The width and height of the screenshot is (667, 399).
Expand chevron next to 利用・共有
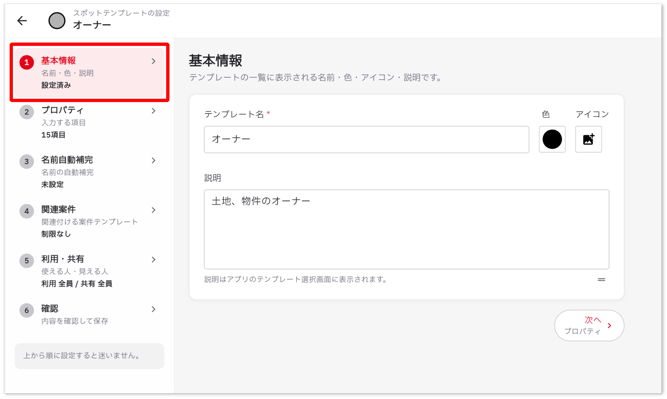[x=154, y=259]
